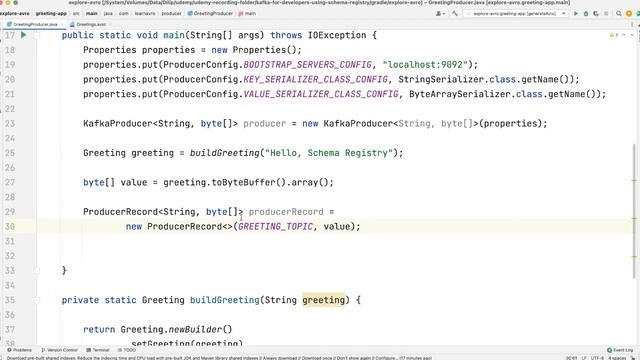Viewport: 640px width, 360px height.
Task: Click "localhost:9092" string literal
Action: coord(424,64)
